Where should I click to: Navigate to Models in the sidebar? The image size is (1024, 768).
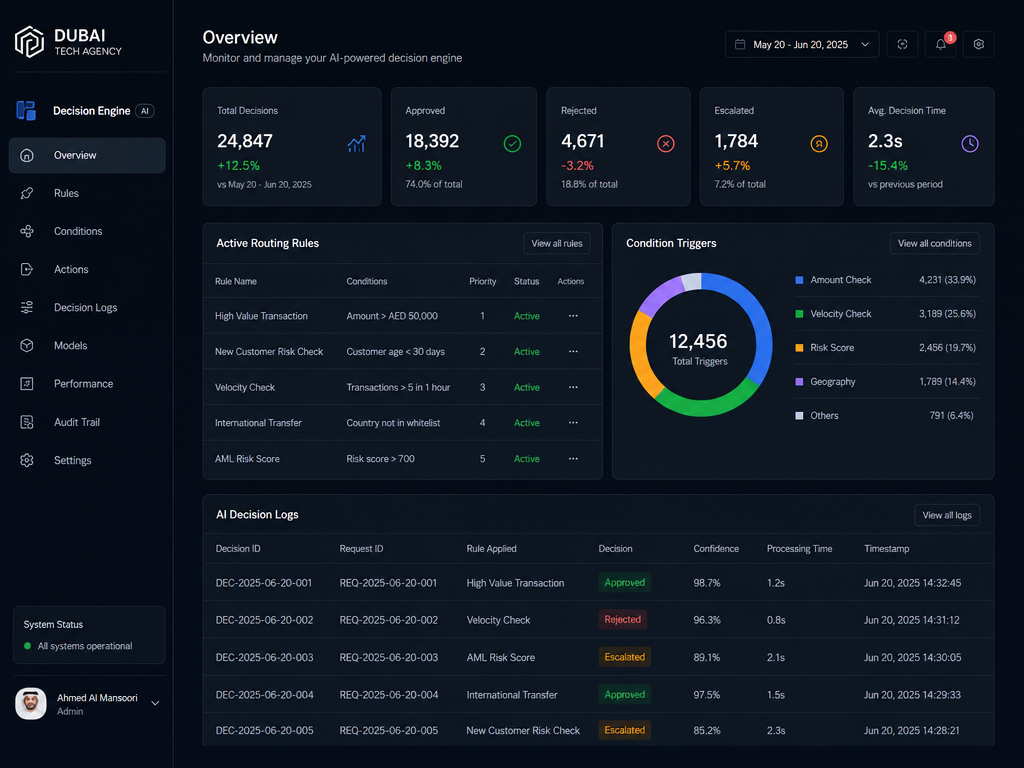pyautogui.click(x=87, y=345)
